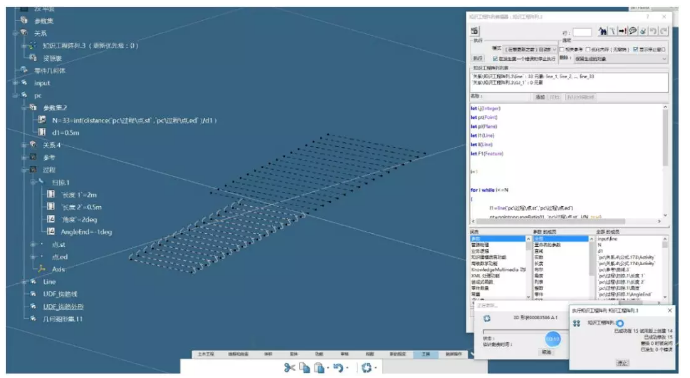Click the icon beside 'Line' tree node
The width and height of the screenshot is (690, 378).
[33, 282]
